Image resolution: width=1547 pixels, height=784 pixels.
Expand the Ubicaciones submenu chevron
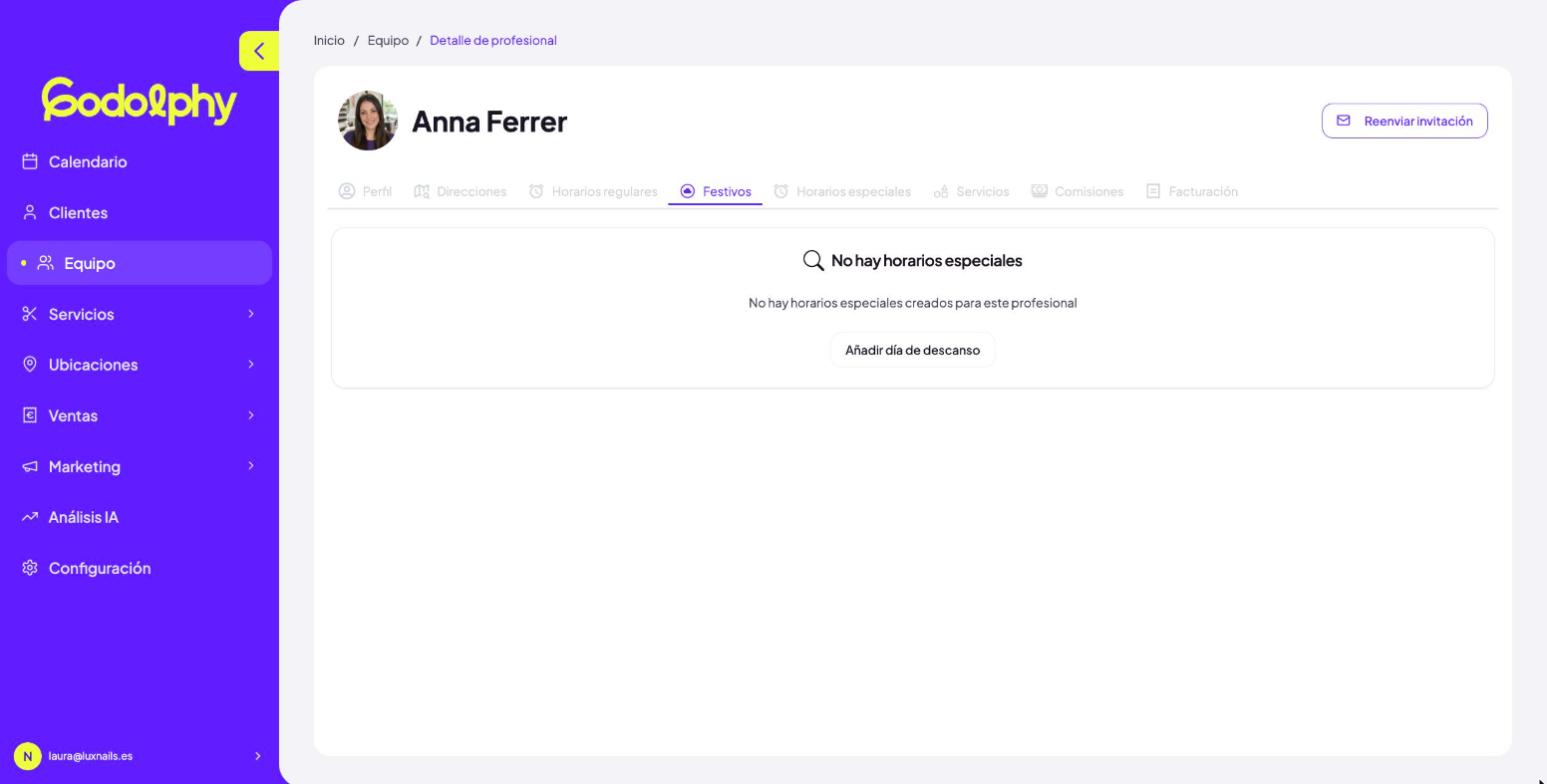point(251,365)
